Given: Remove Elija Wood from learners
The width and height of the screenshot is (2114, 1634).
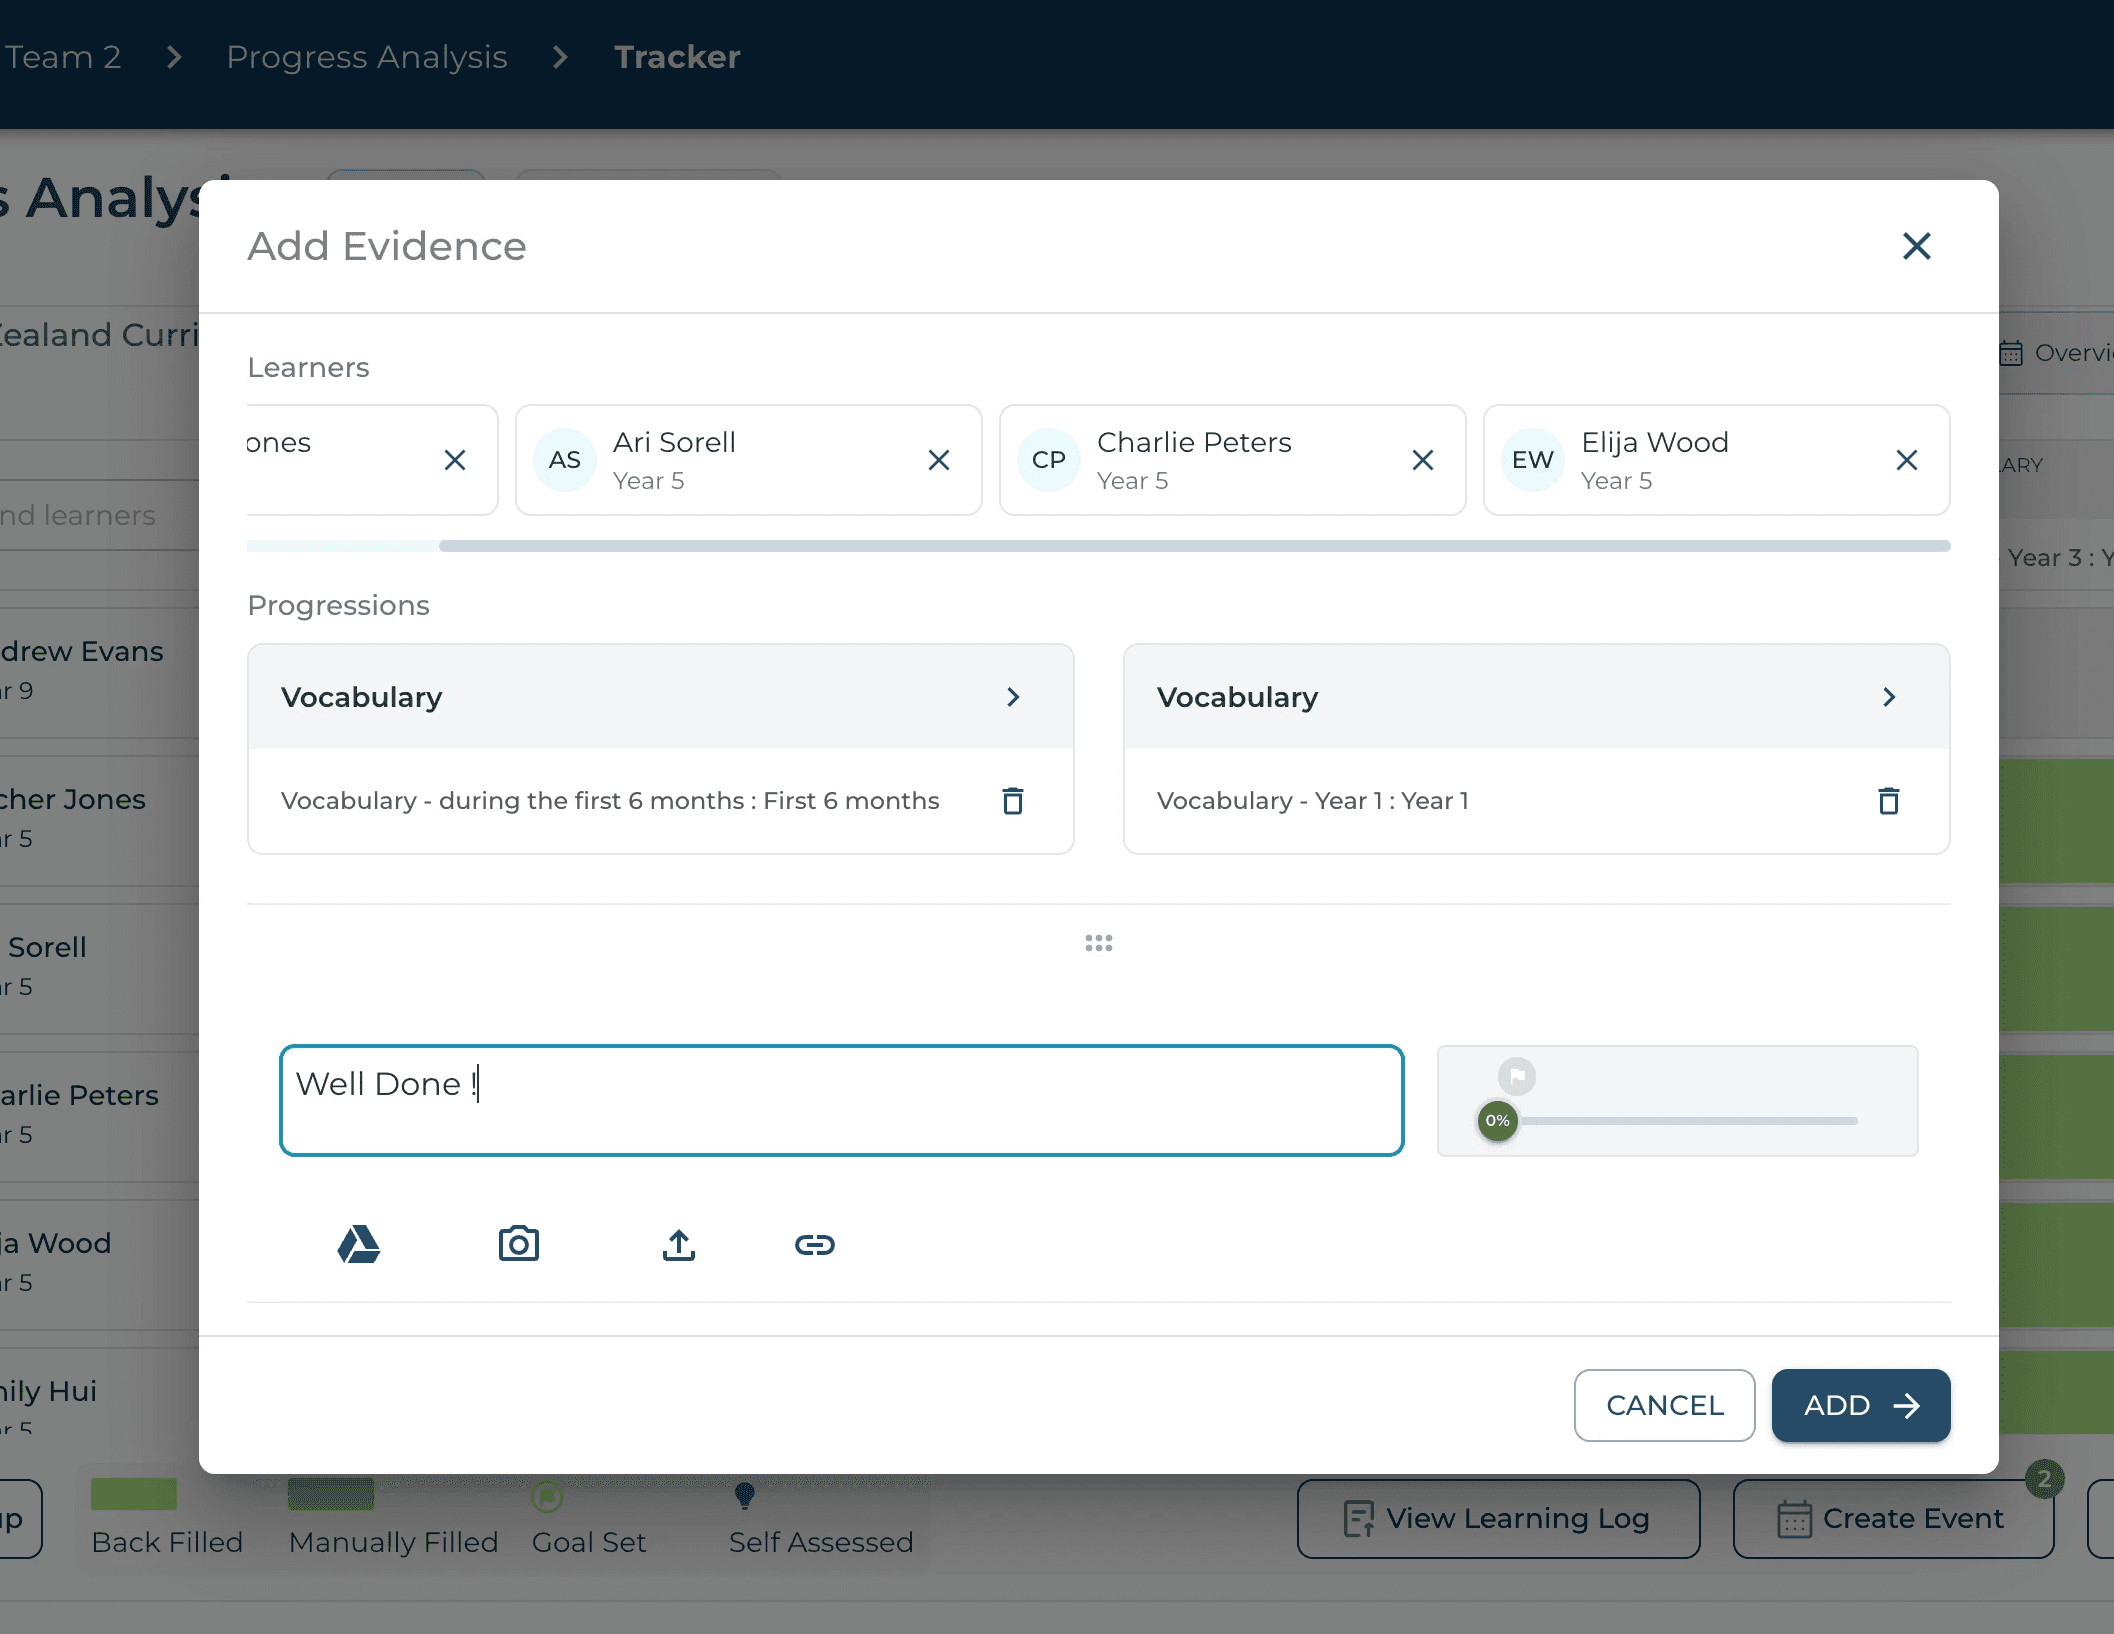Looking at the screenshot, I should pos(1906,460).
